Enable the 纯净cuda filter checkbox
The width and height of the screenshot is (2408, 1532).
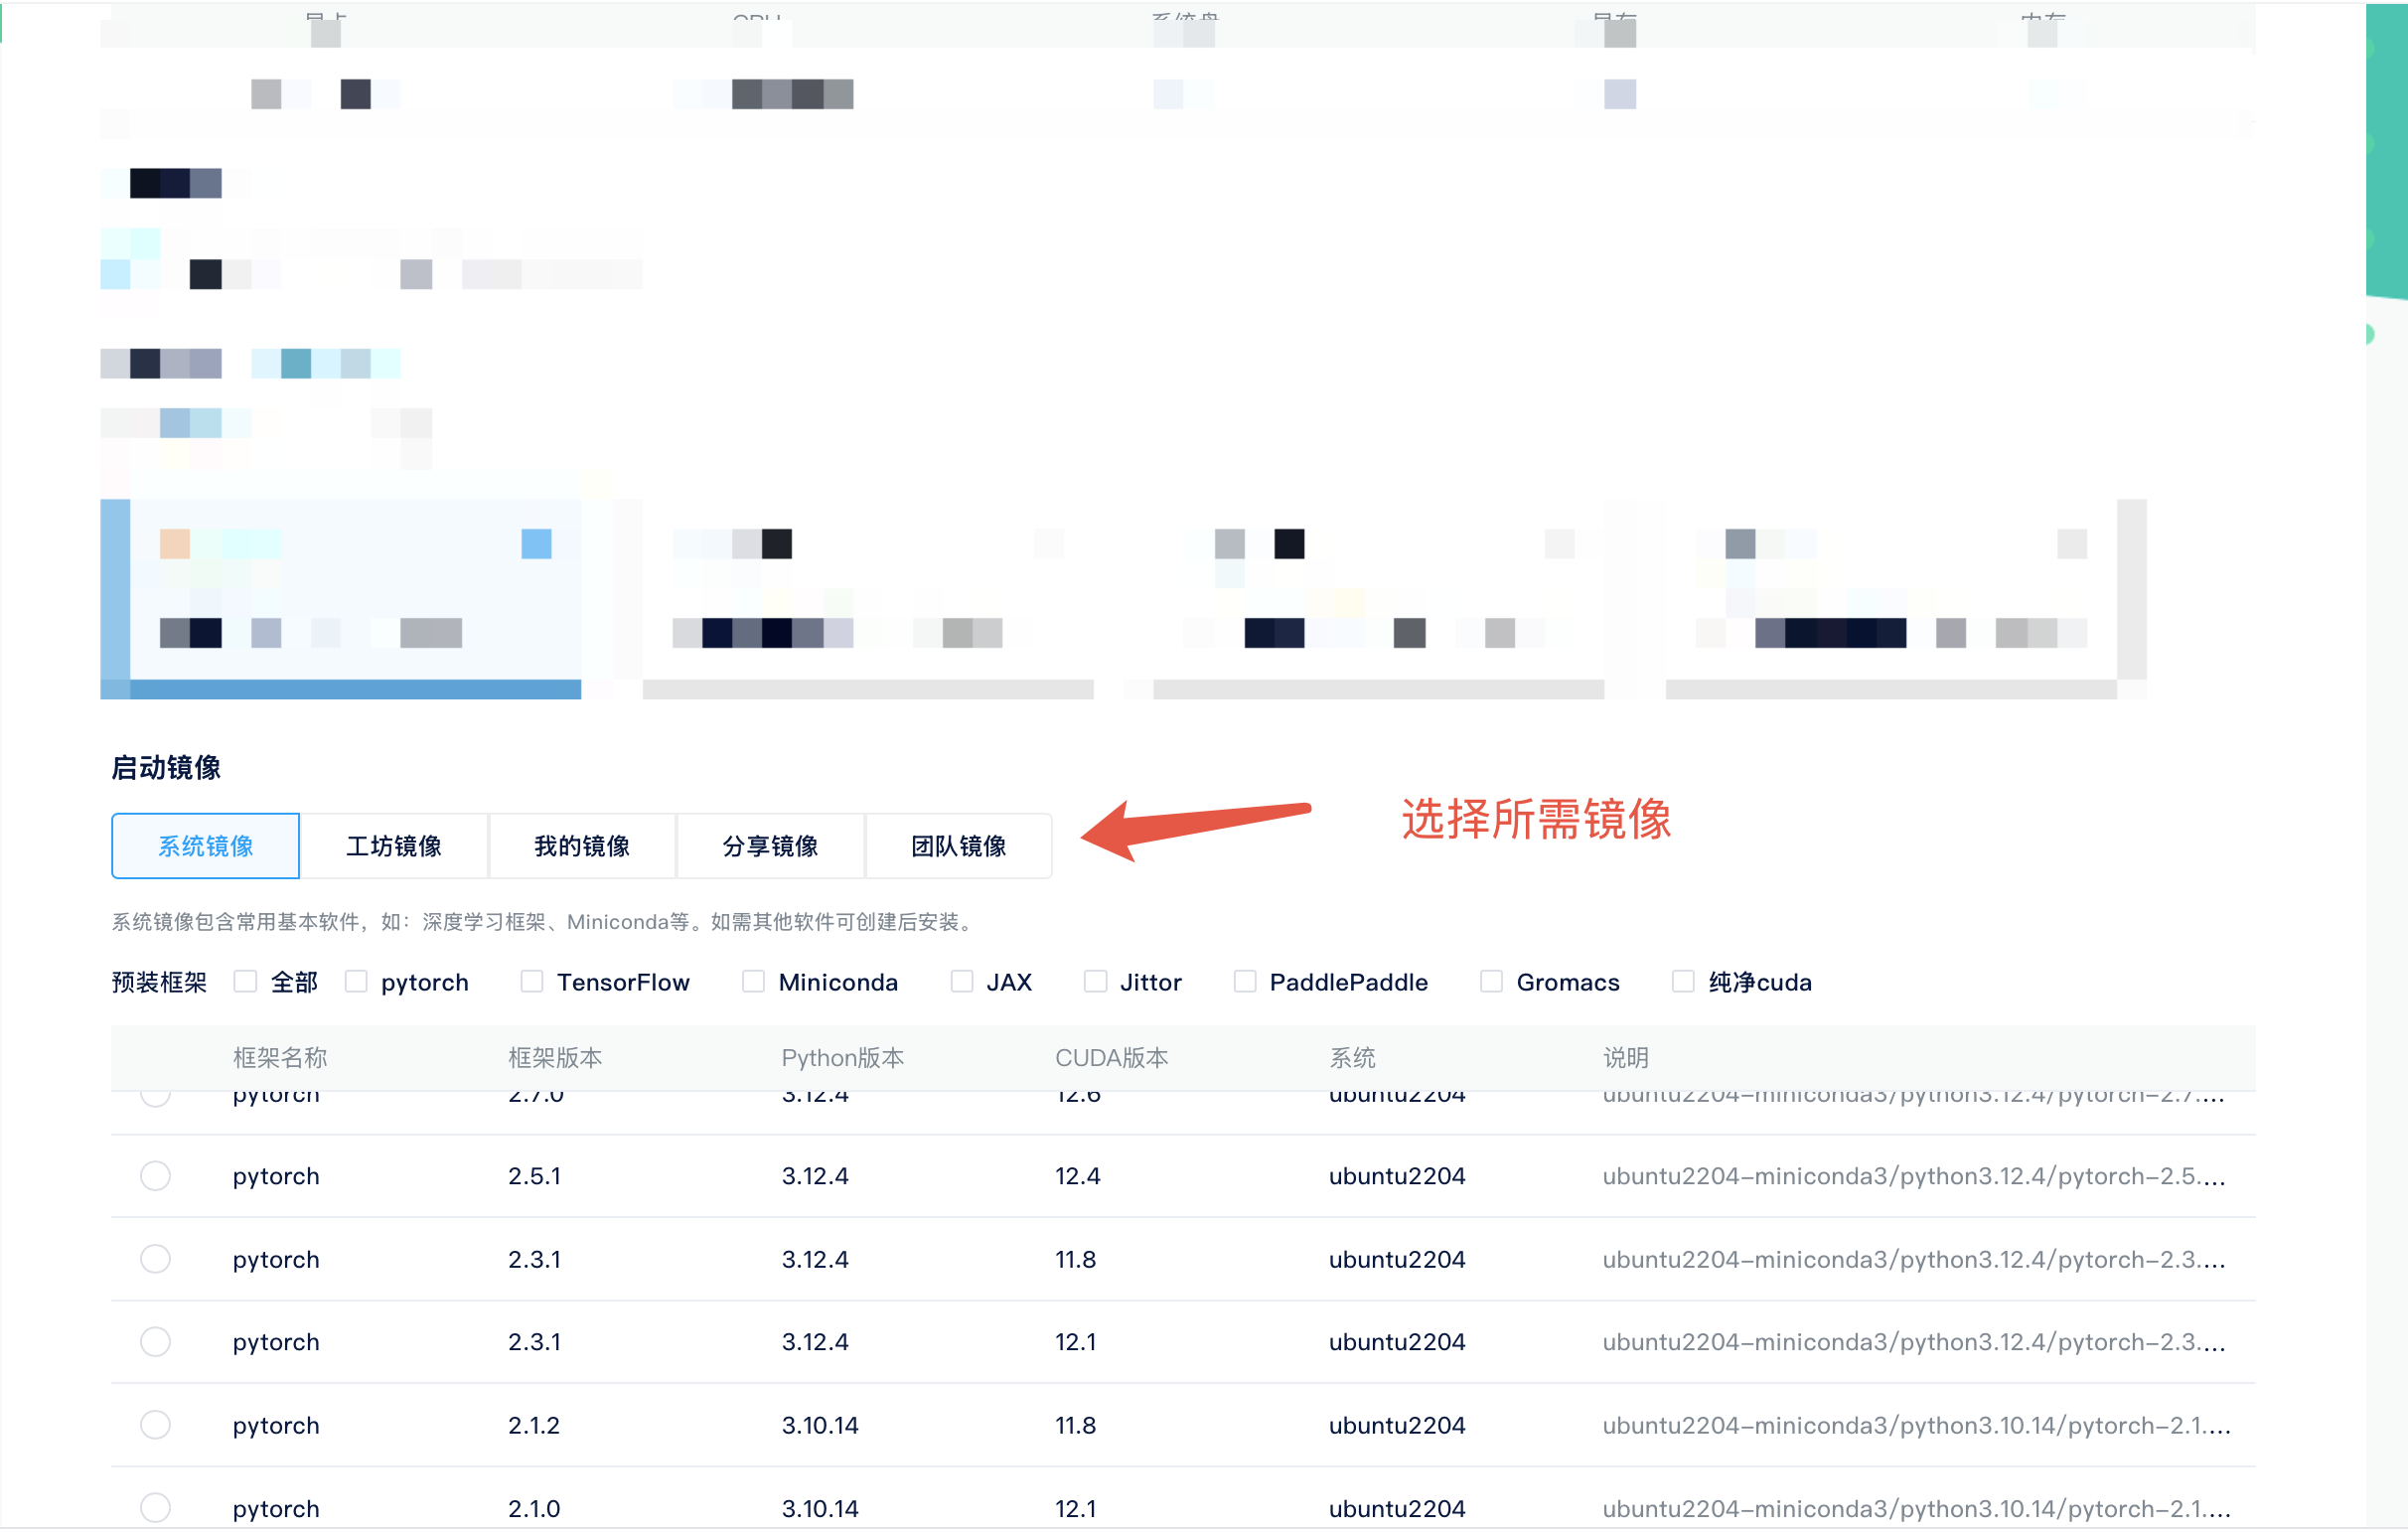1684,982
